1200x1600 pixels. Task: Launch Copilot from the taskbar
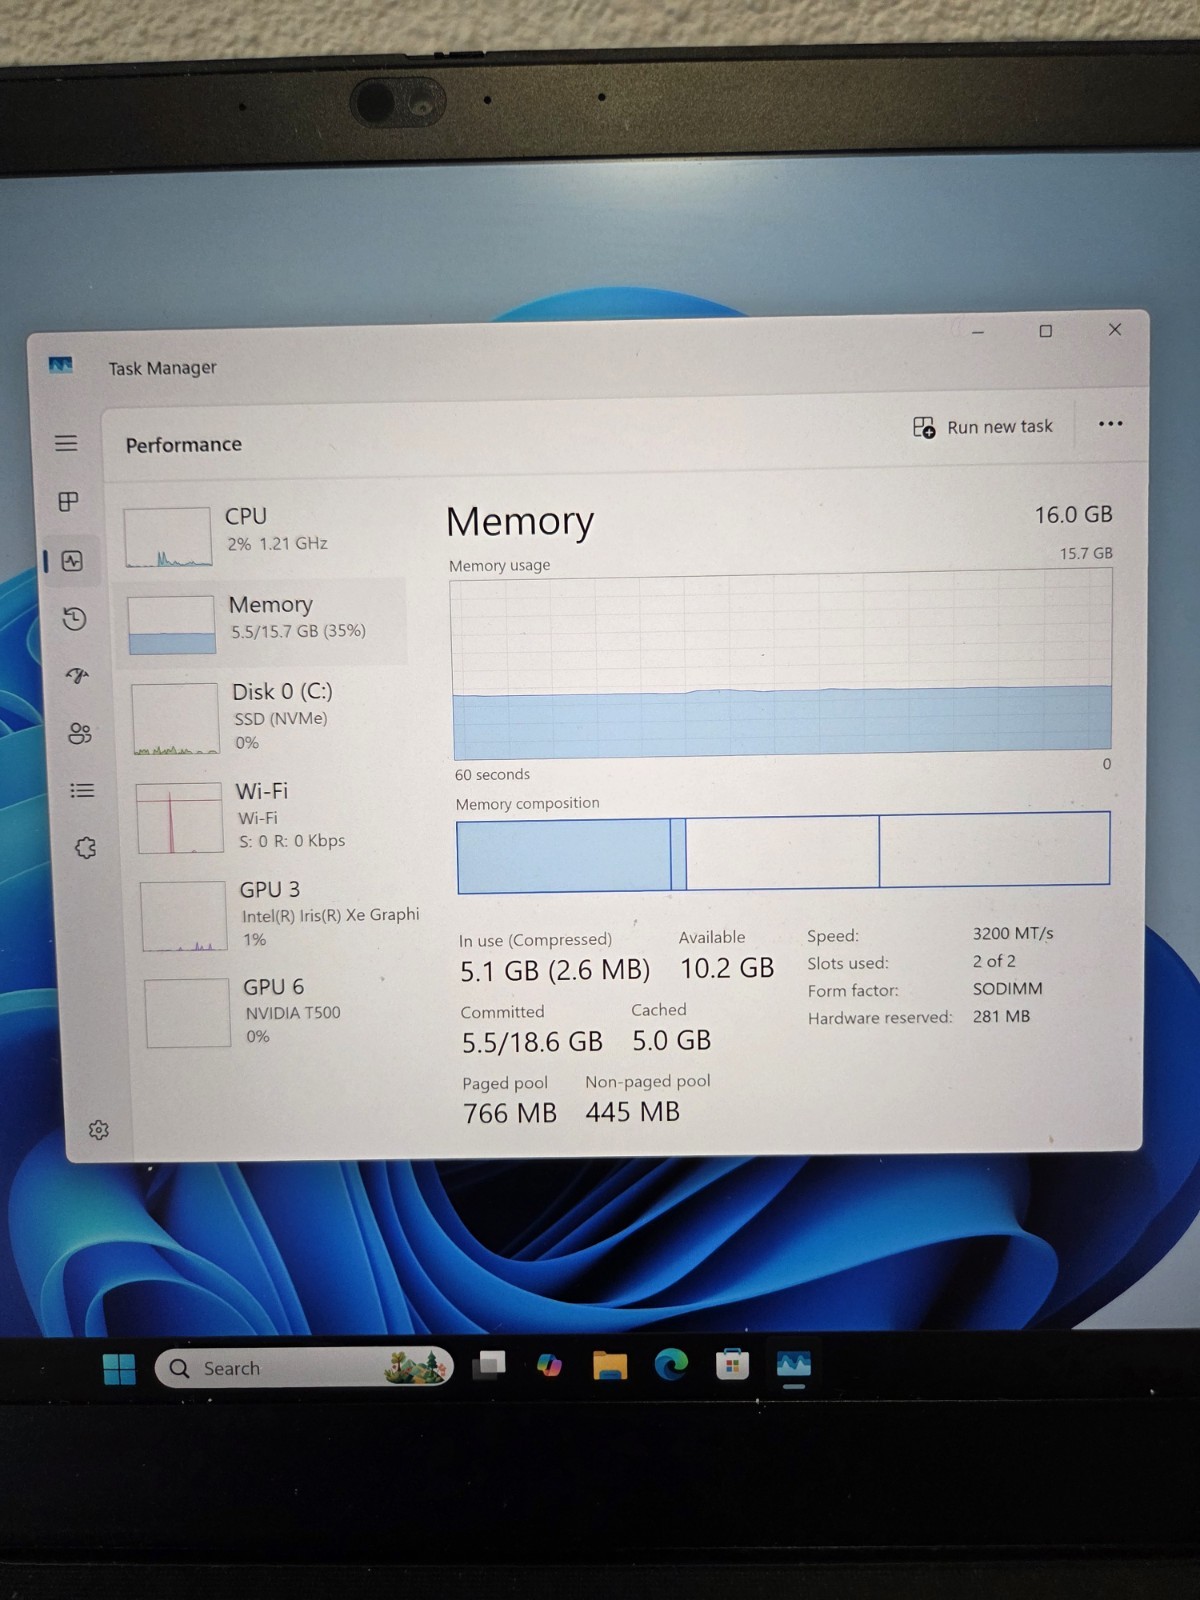(549, 1365)
